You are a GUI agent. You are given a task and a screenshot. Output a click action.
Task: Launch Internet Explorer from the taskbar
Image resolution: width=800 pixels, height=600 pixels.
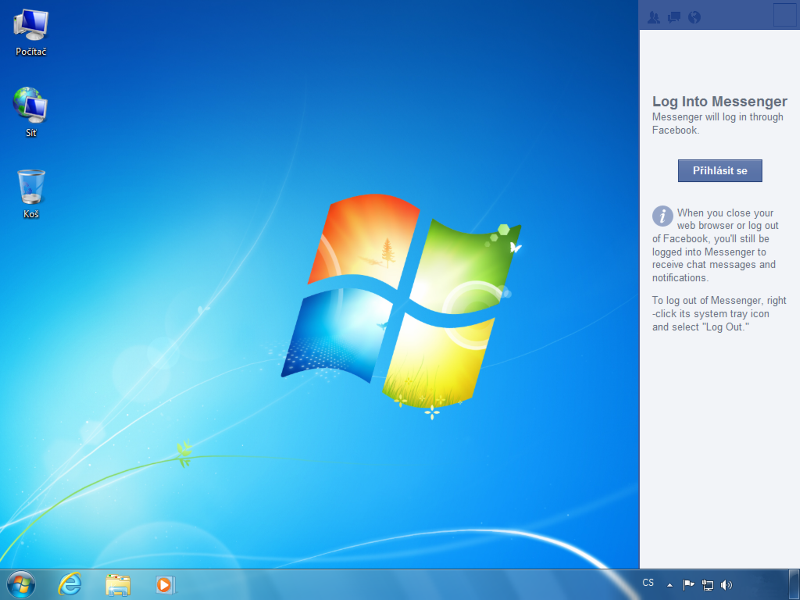(69, 585)
